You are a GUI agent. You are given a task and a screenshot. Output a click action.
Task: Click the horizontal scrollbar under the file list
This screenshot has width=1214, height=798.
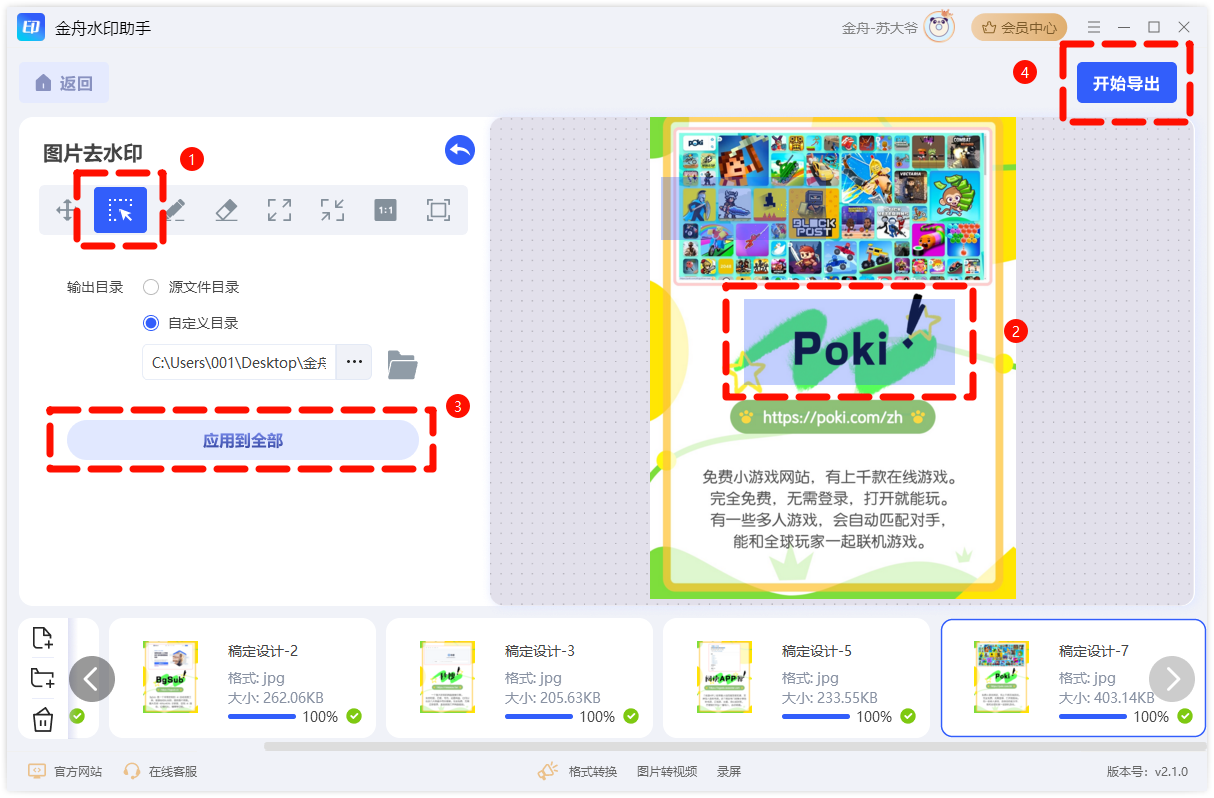coord(734,746)
